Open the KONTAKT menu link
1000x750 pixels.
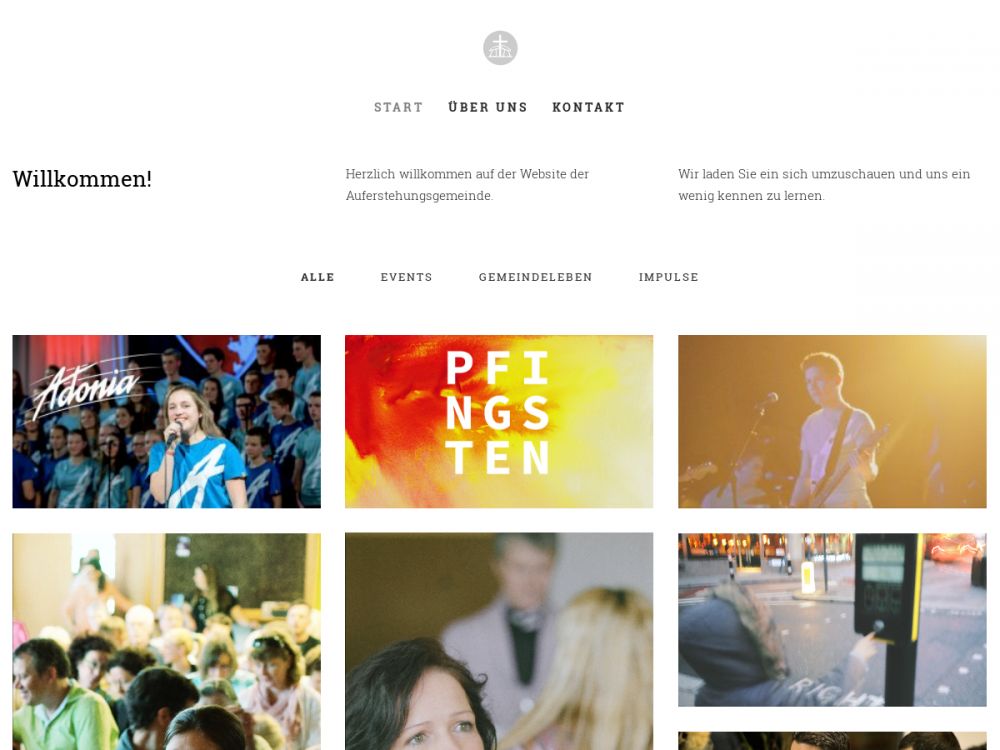click(589, 107)
